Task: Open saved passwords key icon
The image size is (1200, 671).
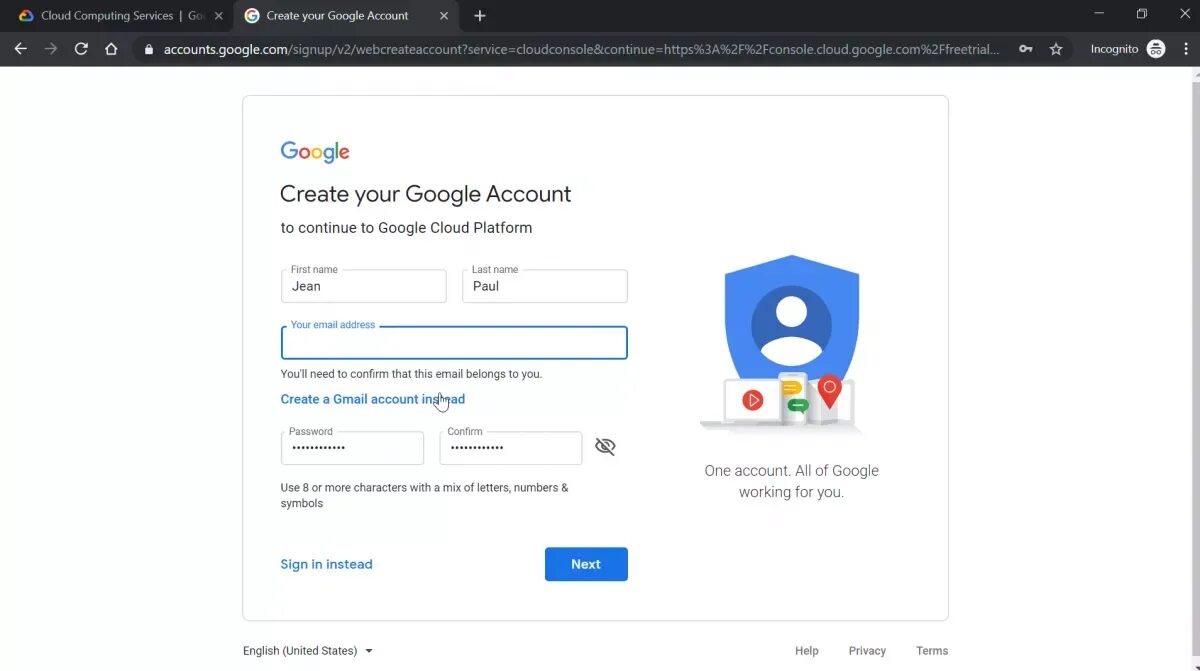Action: click(1026, 48)
